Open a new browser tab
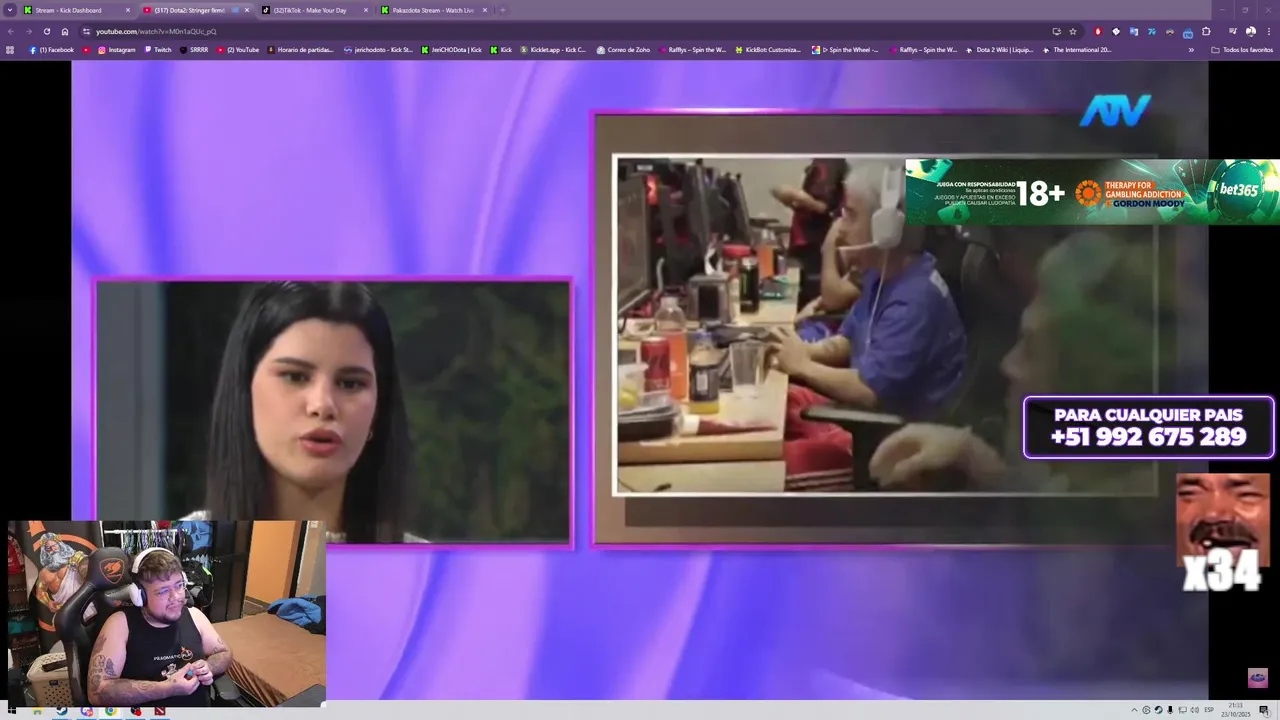 point(502,10)
